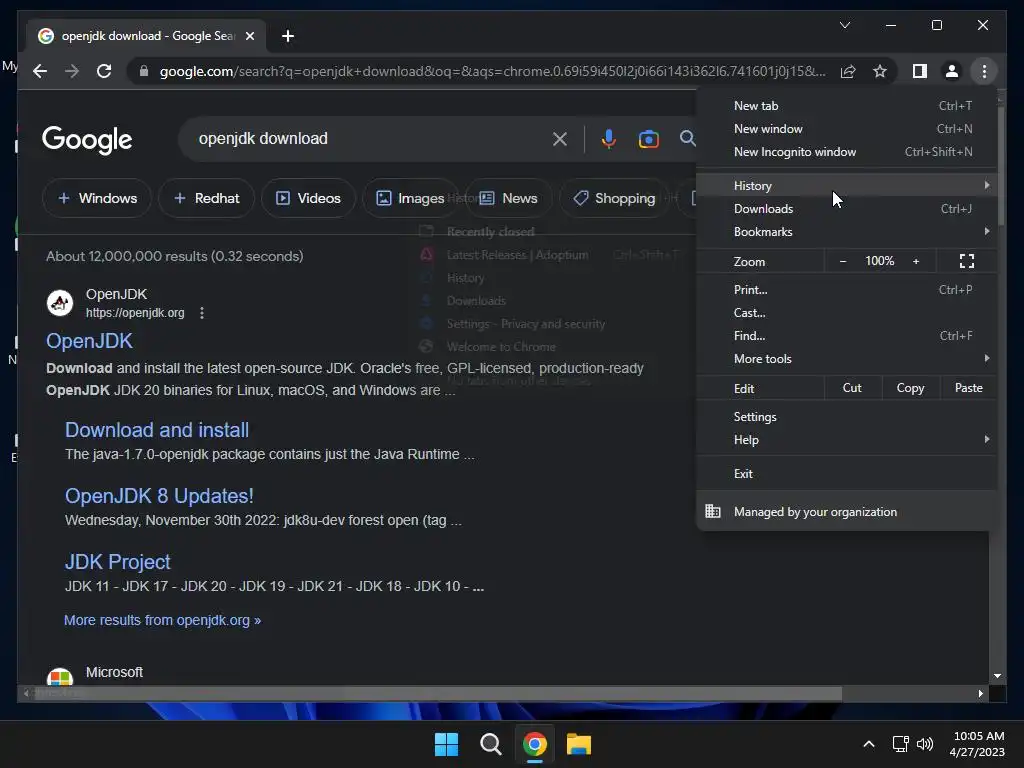The image size is (1024, 768).
Task: Choose Find from the menu
Action: click(x=846, y=336)
